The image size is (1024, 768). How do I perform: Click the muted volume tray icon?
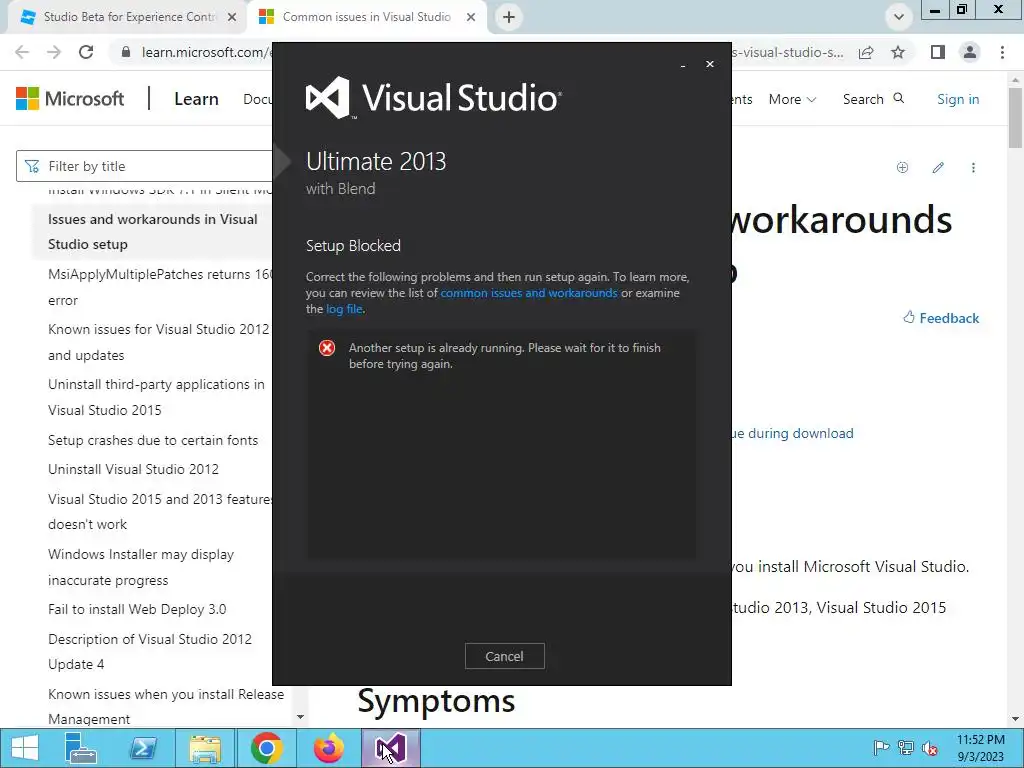930,748
